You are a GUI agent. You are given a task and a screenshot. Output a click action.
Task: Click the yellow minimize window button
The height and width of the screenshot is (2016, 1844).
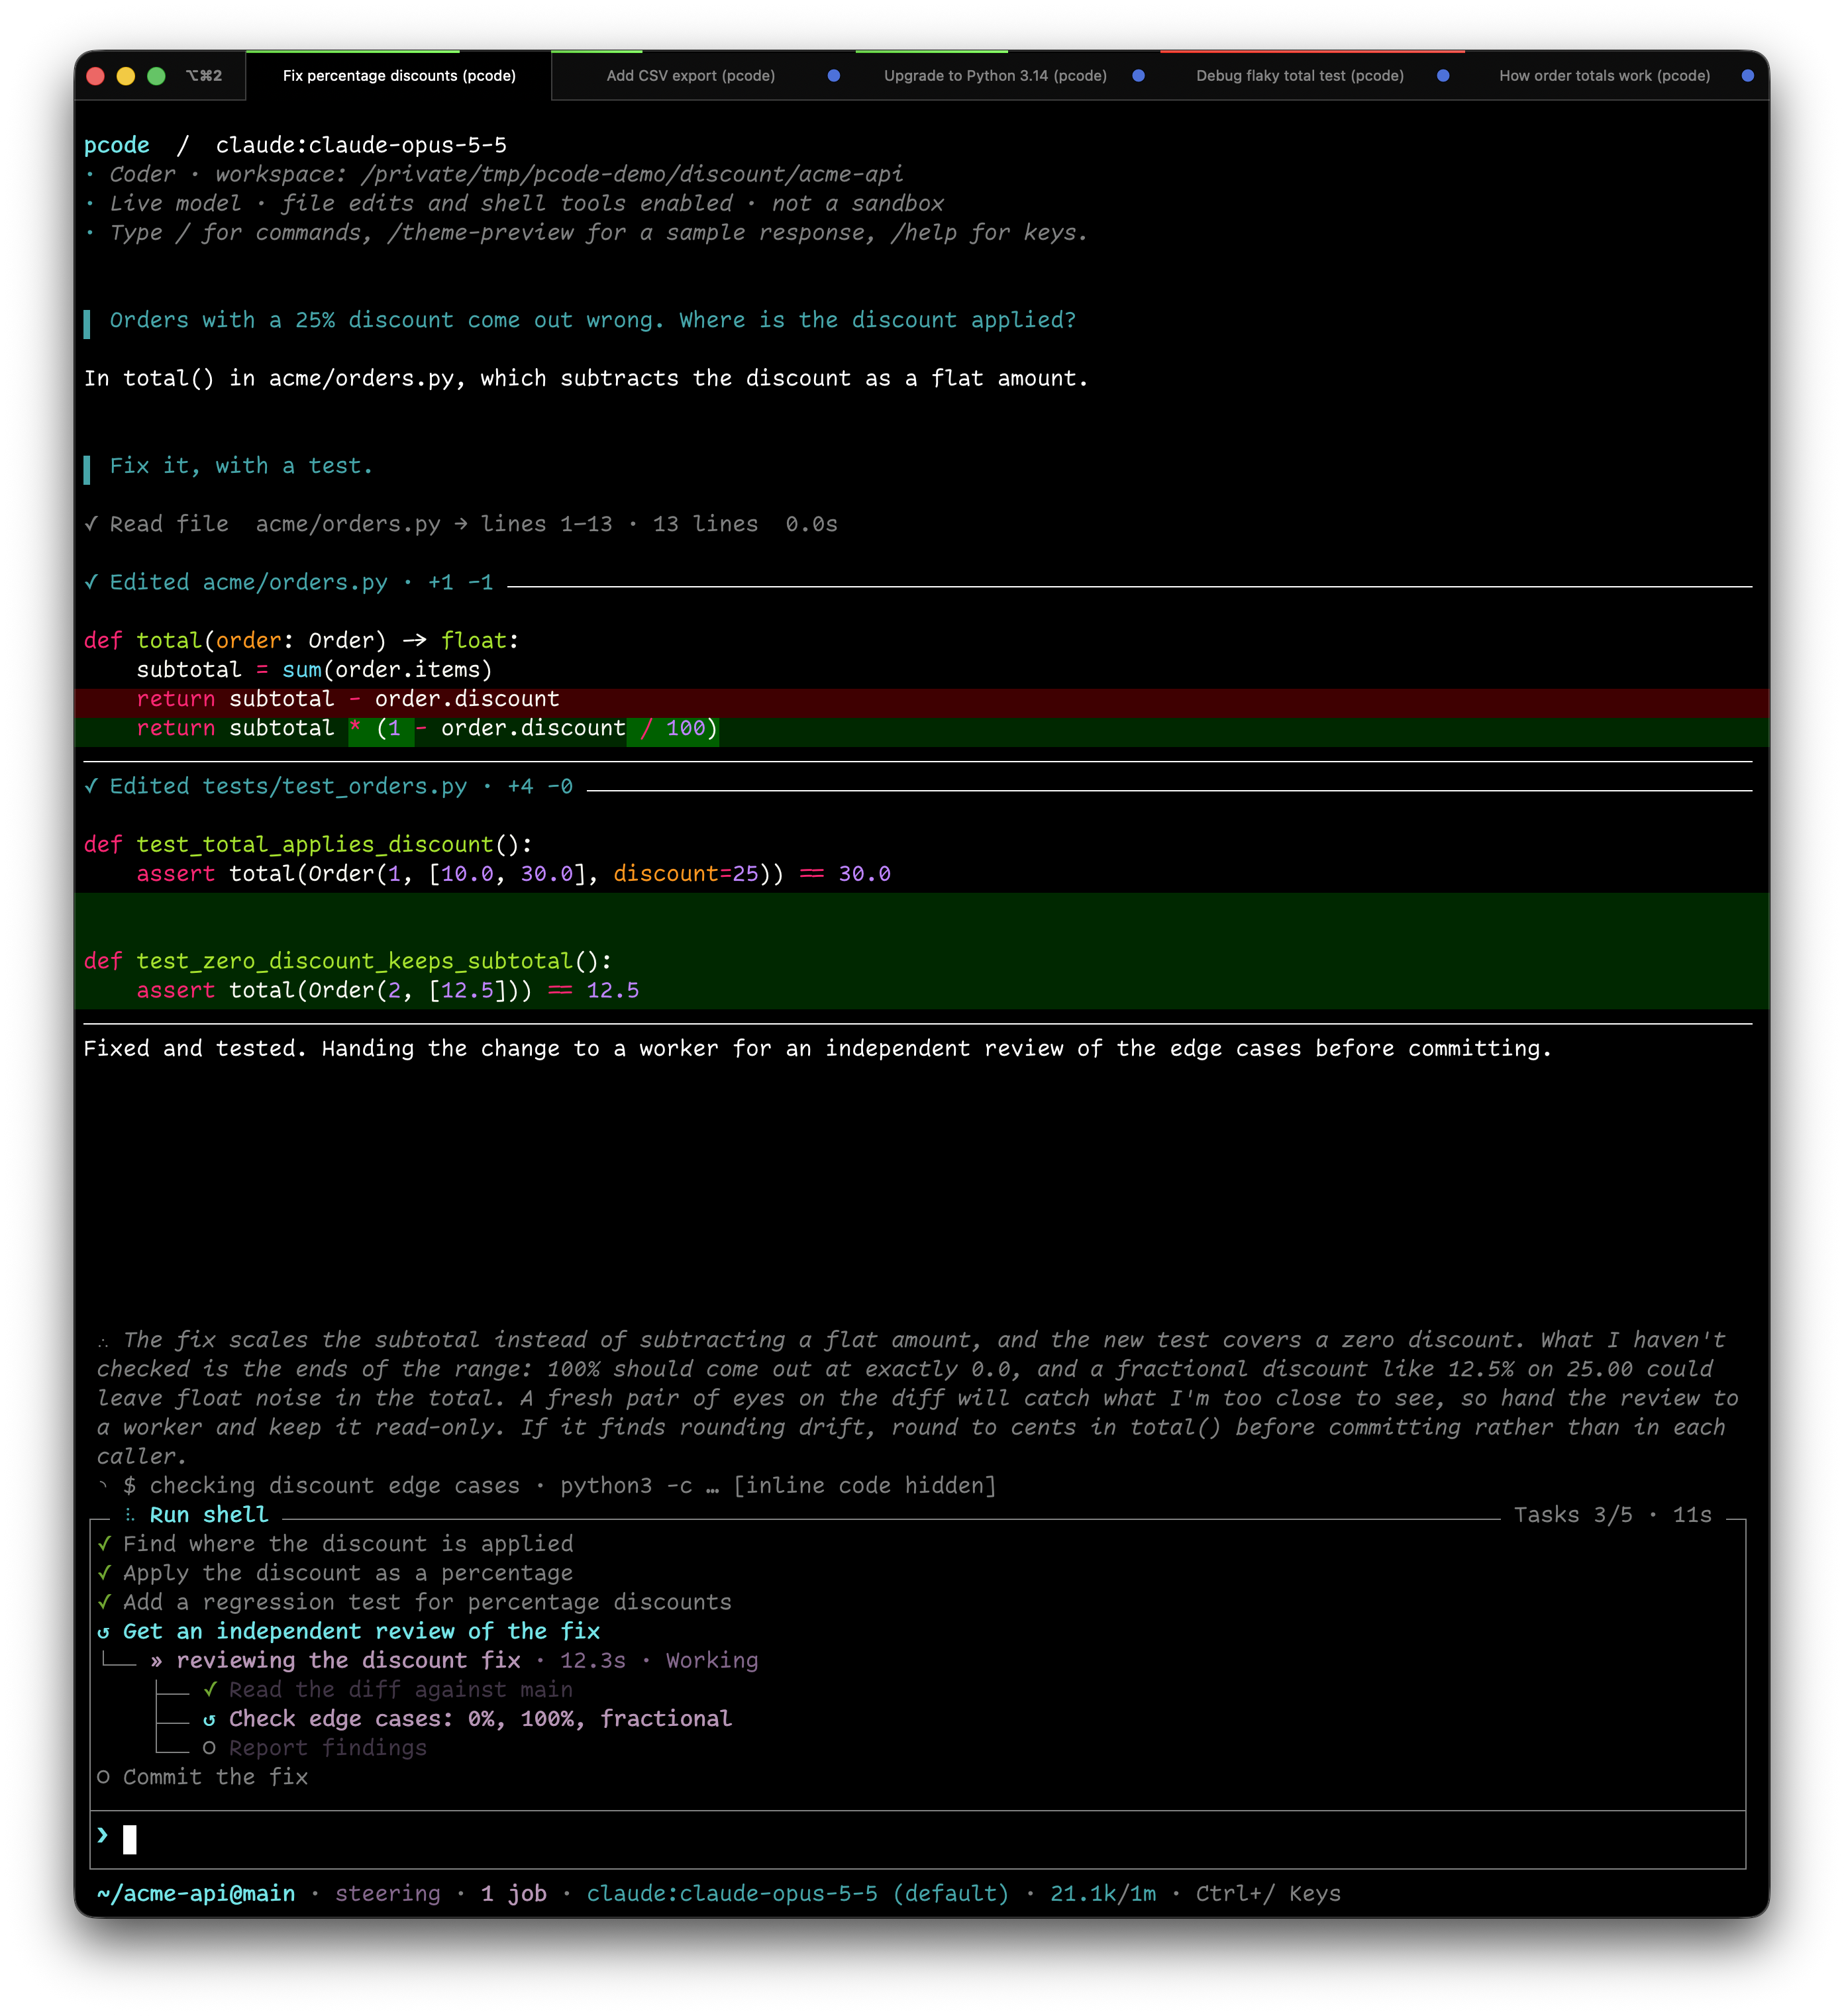pos(126,76)
